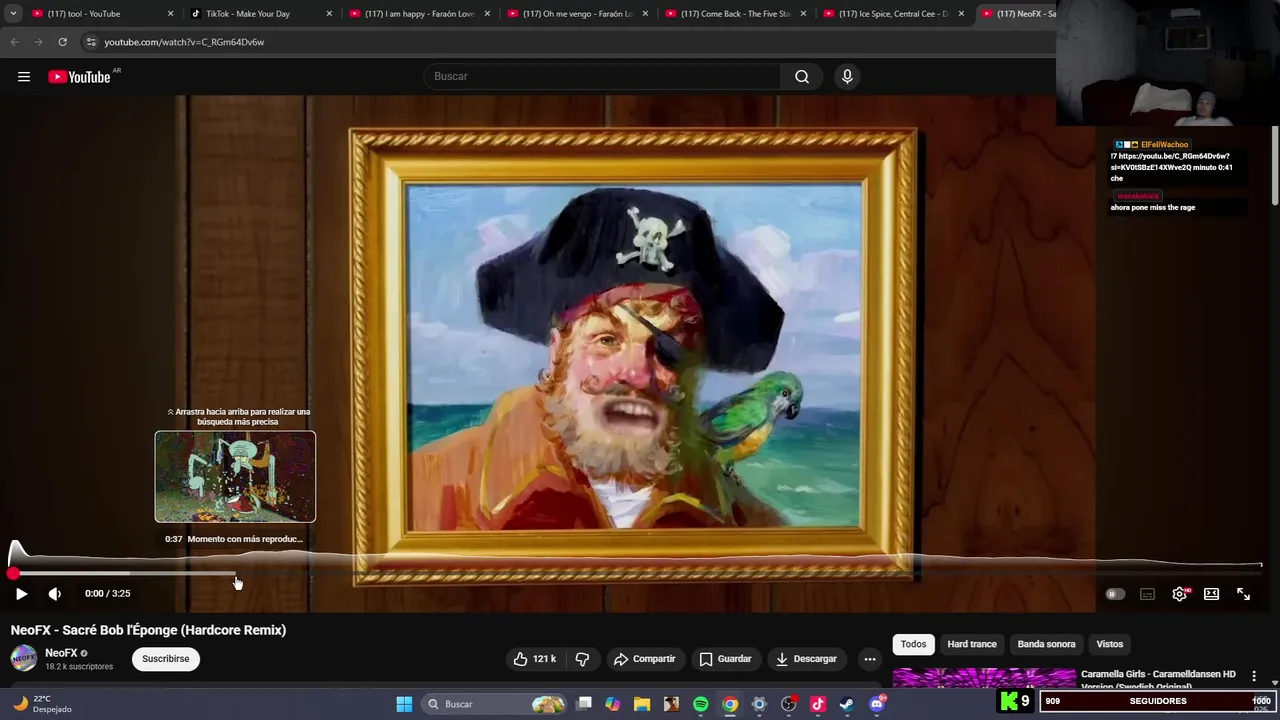
Task: Go to the YouTube home logo
Action: (x=79, y=77)
